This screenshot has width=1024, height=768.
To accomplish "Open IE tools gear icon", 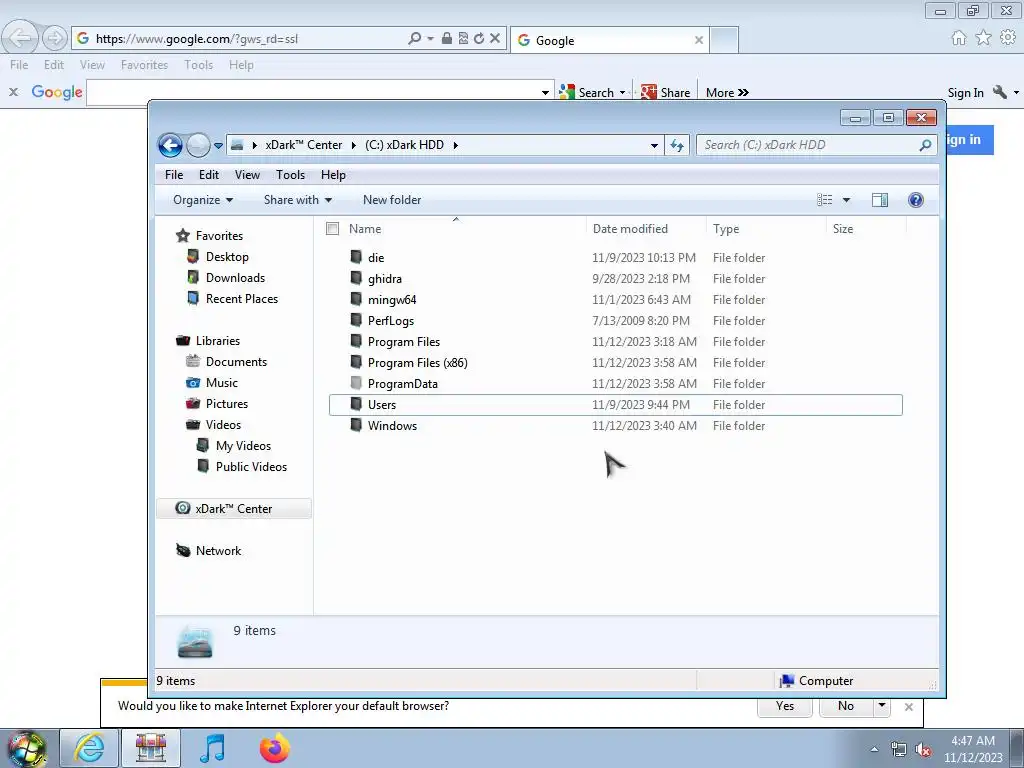I will (x=1008, y=38).
